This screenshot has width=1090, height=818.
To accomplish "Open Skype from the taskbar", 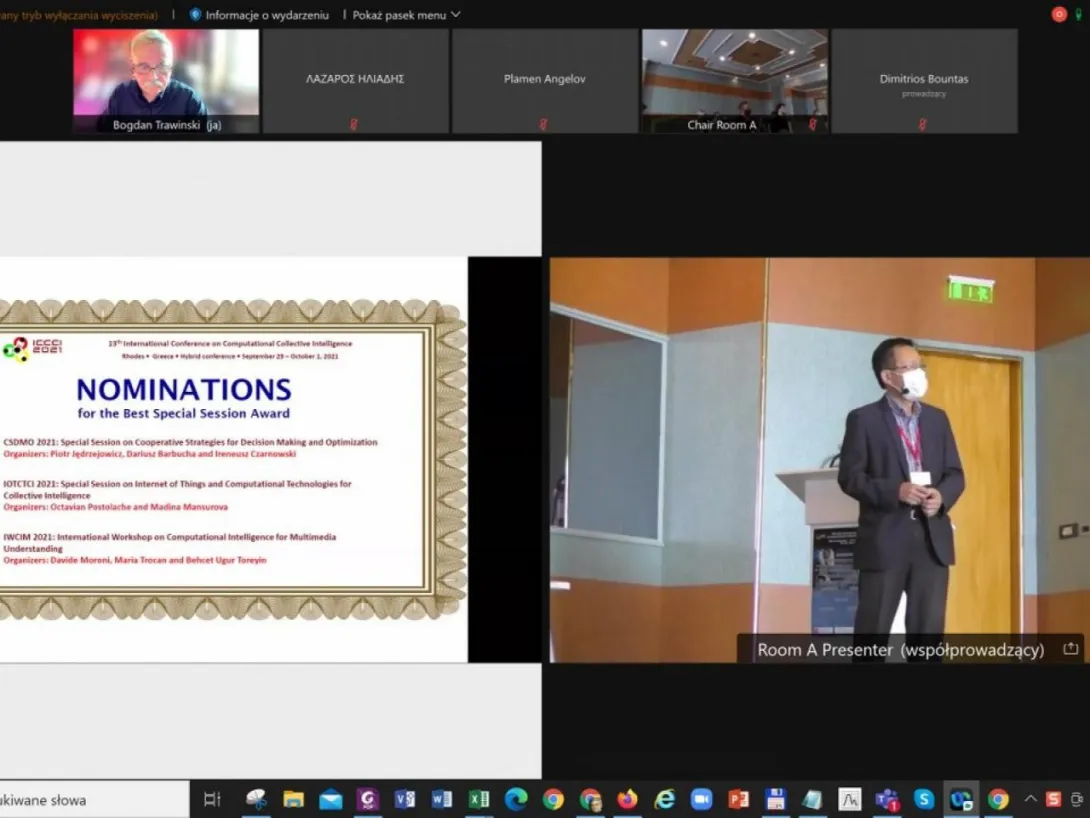I will click(923, 799).
